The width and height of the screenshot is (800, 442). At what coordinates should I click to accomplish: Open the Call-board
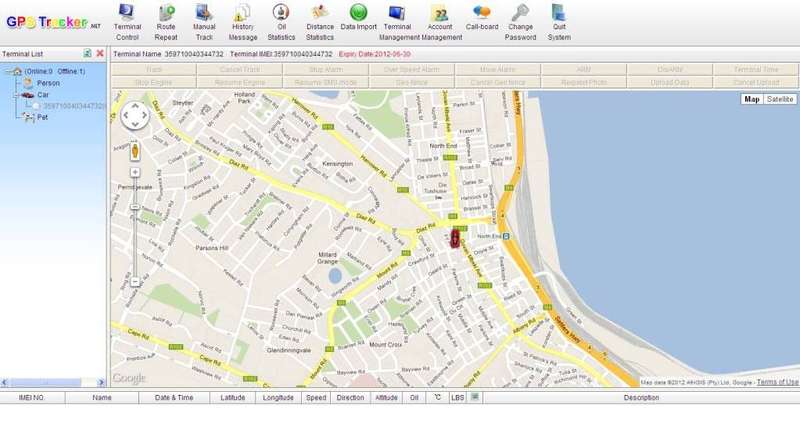tap(482, 17)
